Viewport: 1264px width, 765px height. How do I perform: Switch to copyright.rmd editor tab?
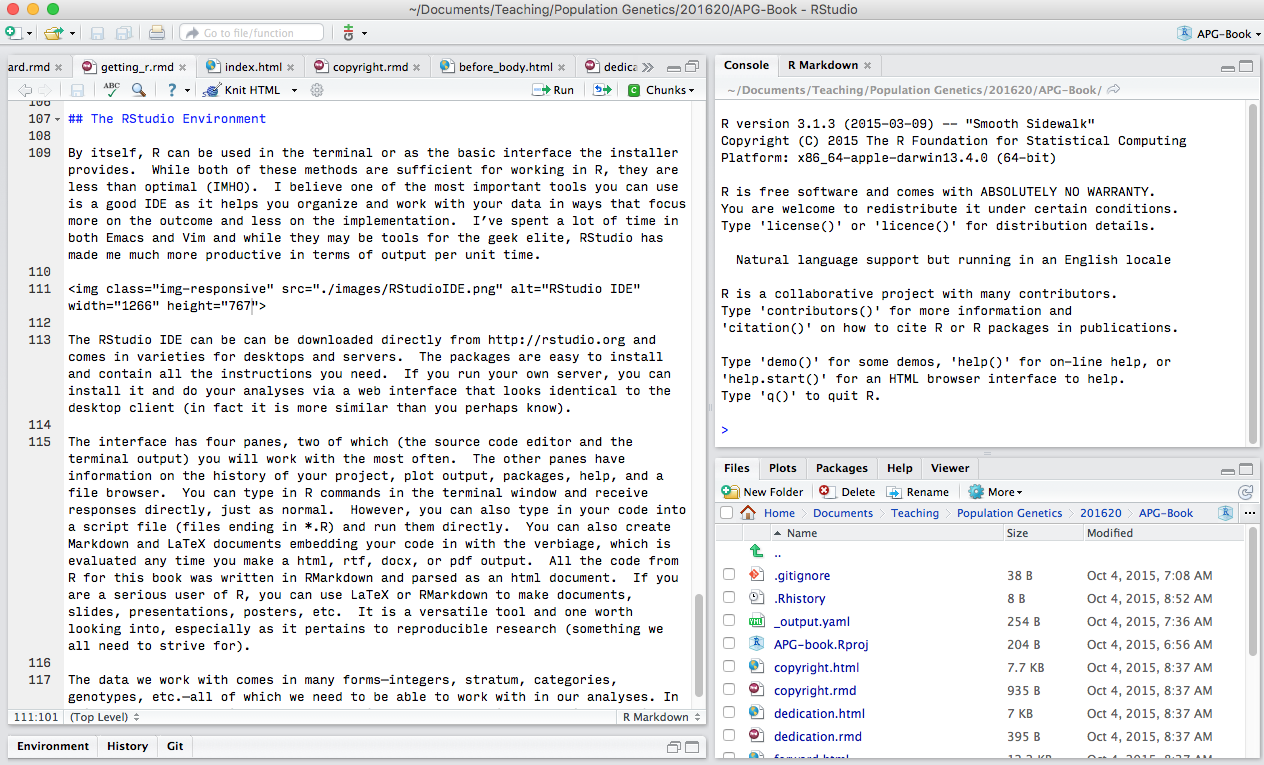point(369,67)
